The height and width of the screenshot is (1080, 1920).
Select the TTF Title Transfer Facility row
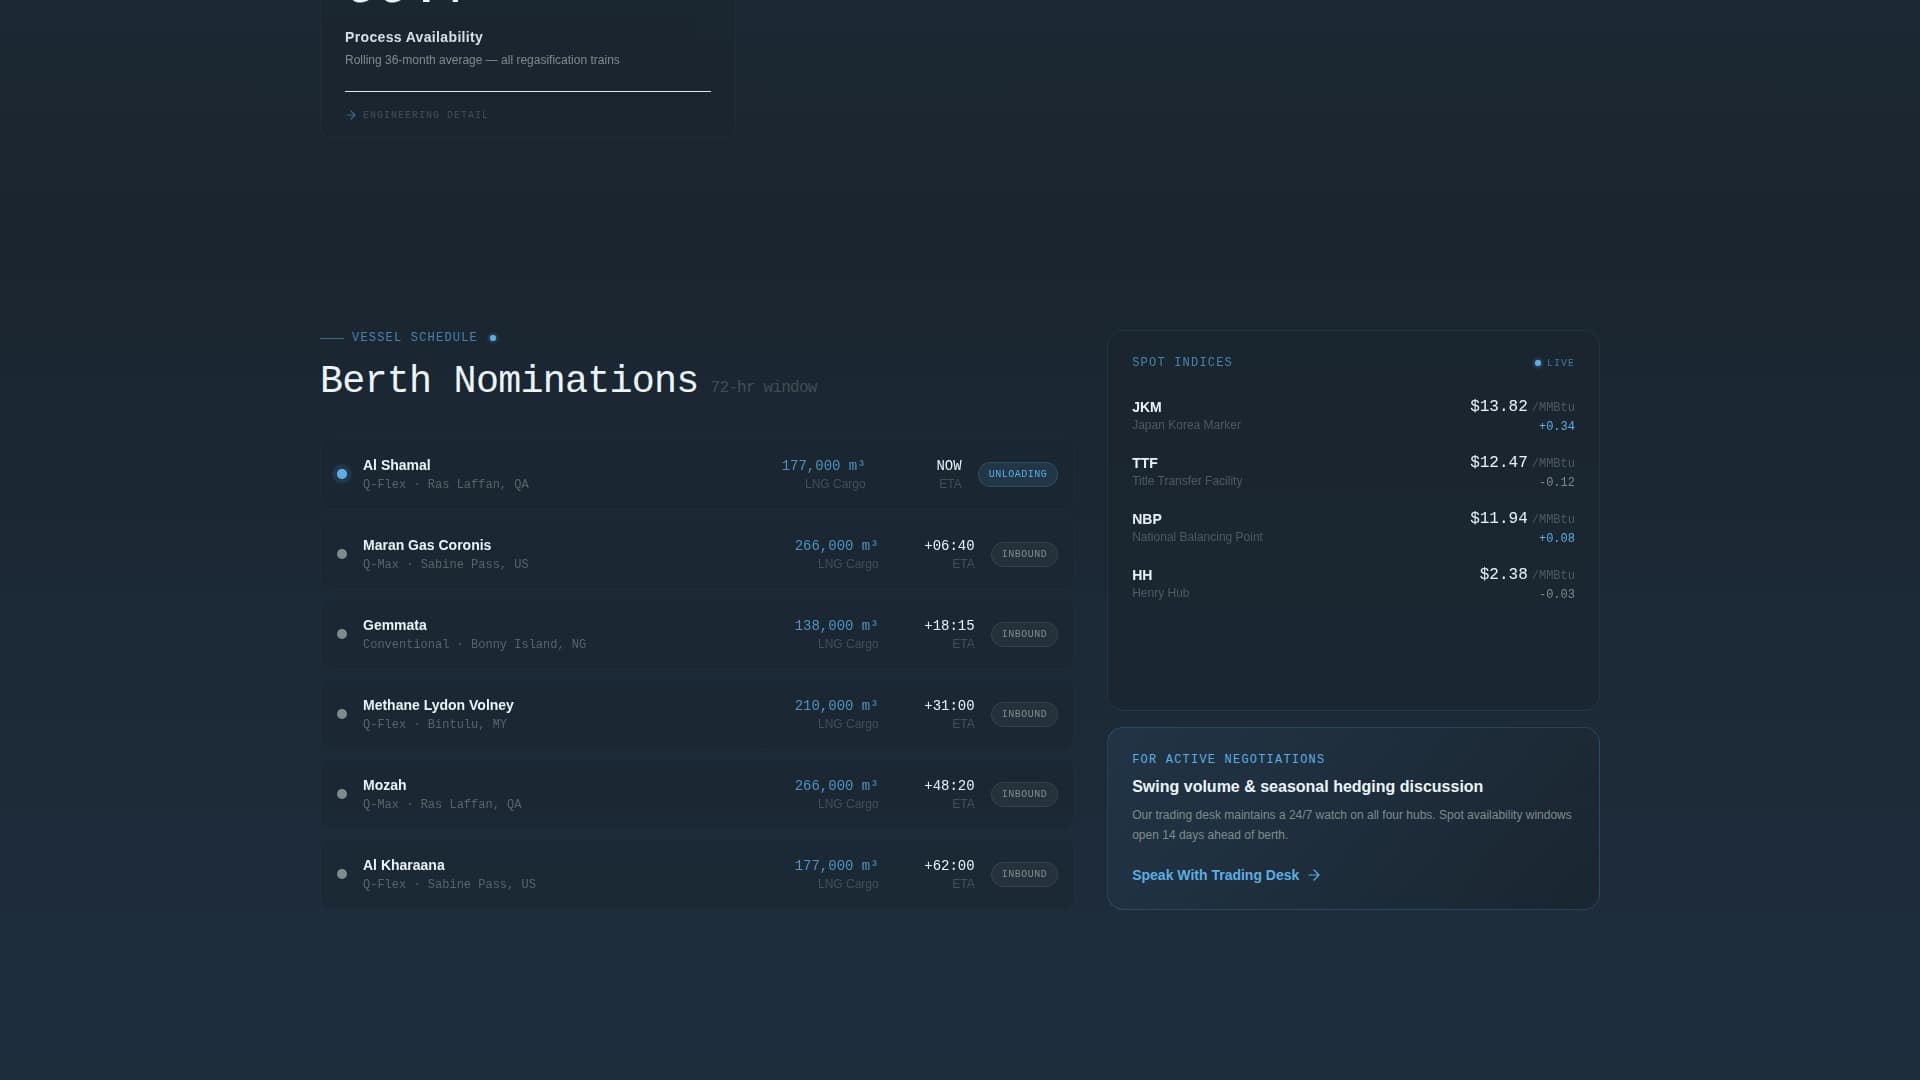[1352, 471]
